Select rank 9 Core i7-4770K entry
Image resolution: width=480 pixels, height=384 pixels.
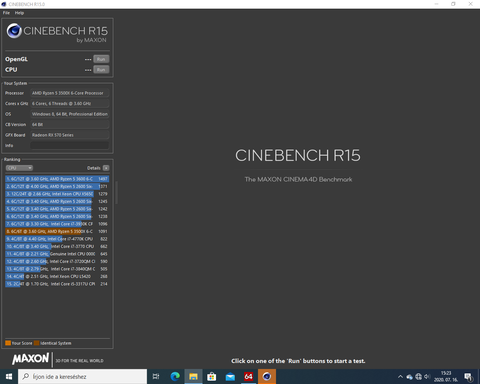coord(57,239)
